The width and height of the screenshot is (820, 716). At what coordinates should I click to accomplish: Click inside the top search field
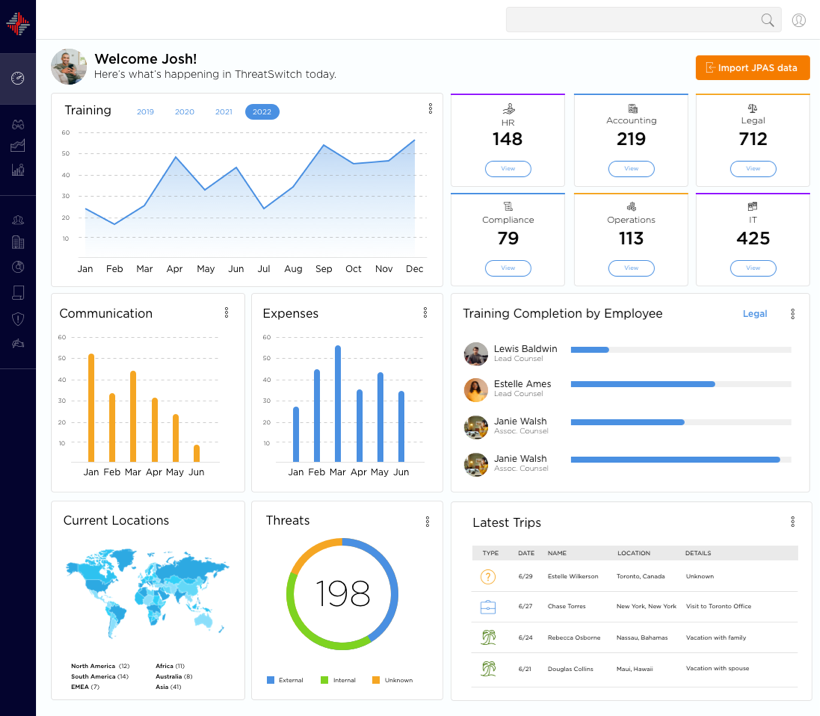tap(630, 20)
